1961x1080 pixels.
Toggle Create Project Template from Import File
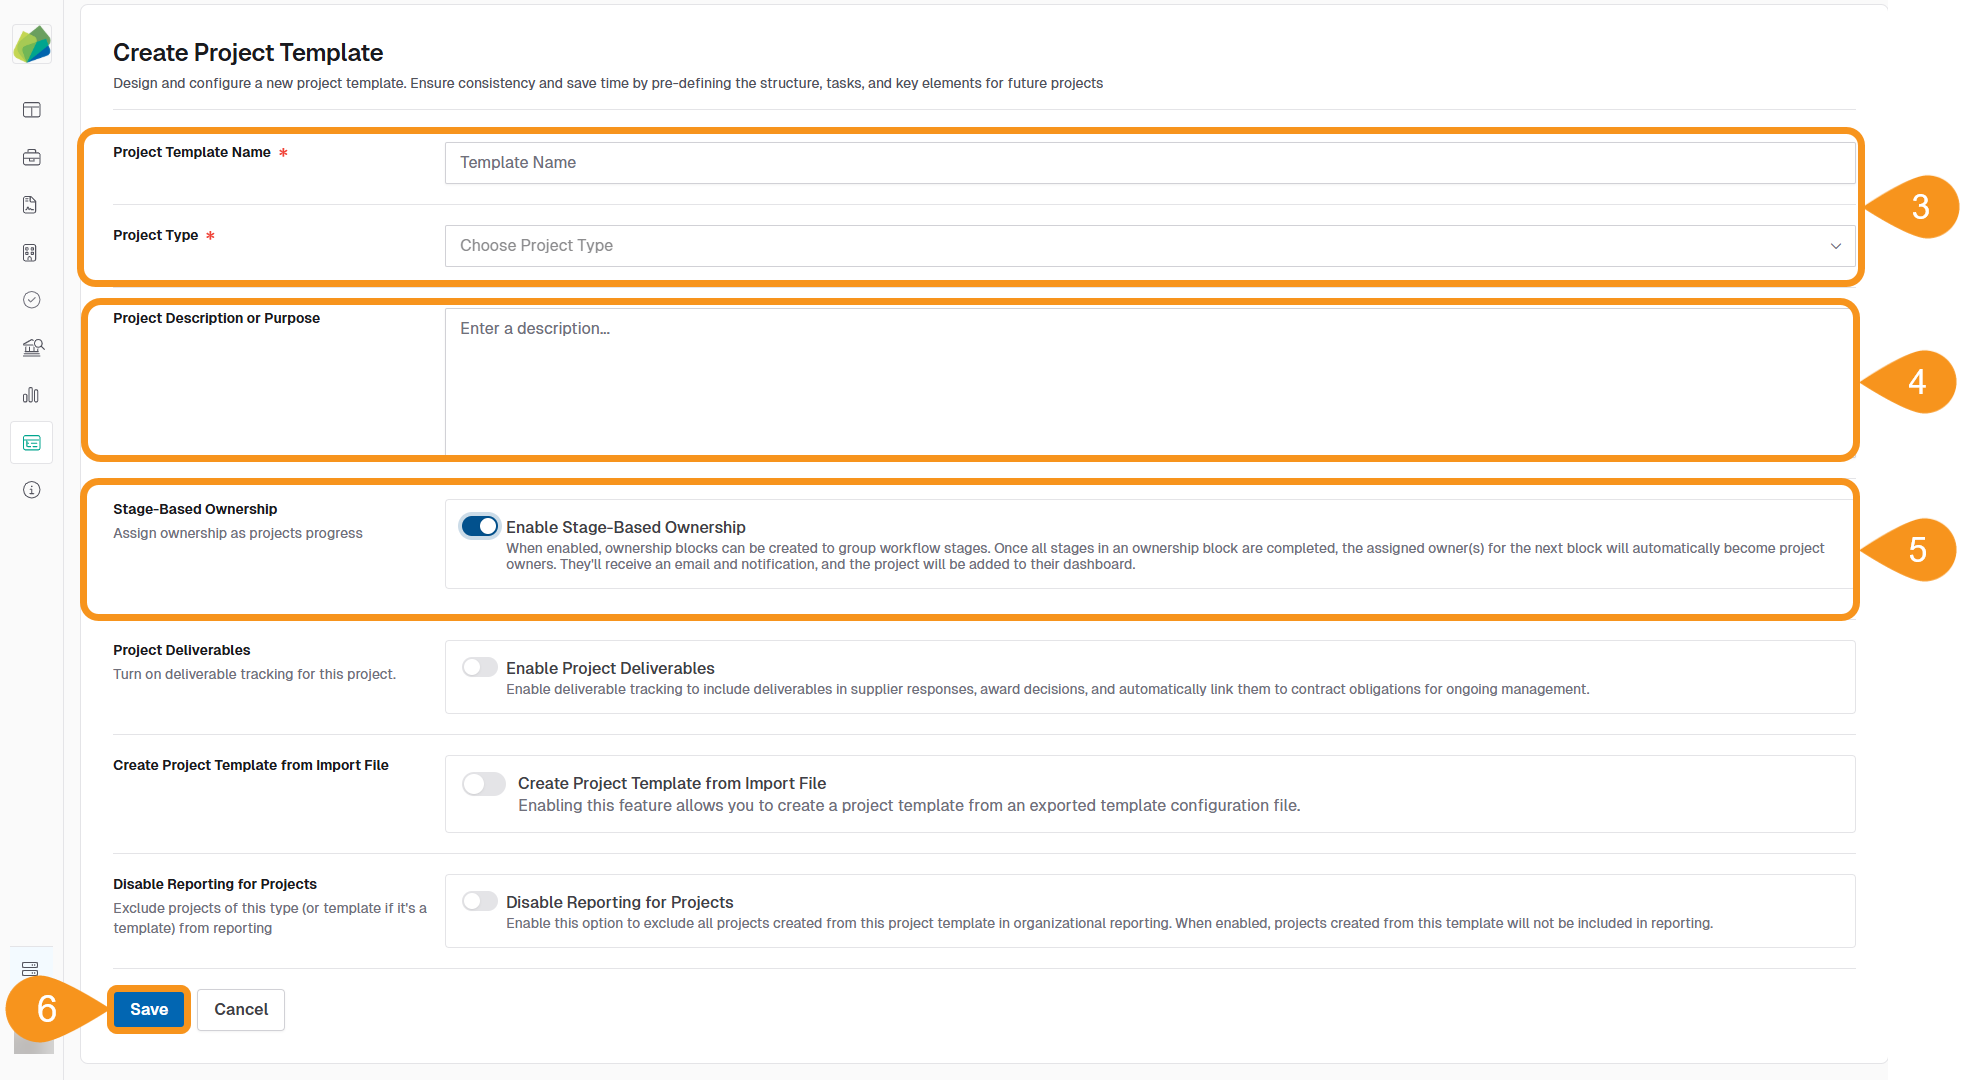484,784
